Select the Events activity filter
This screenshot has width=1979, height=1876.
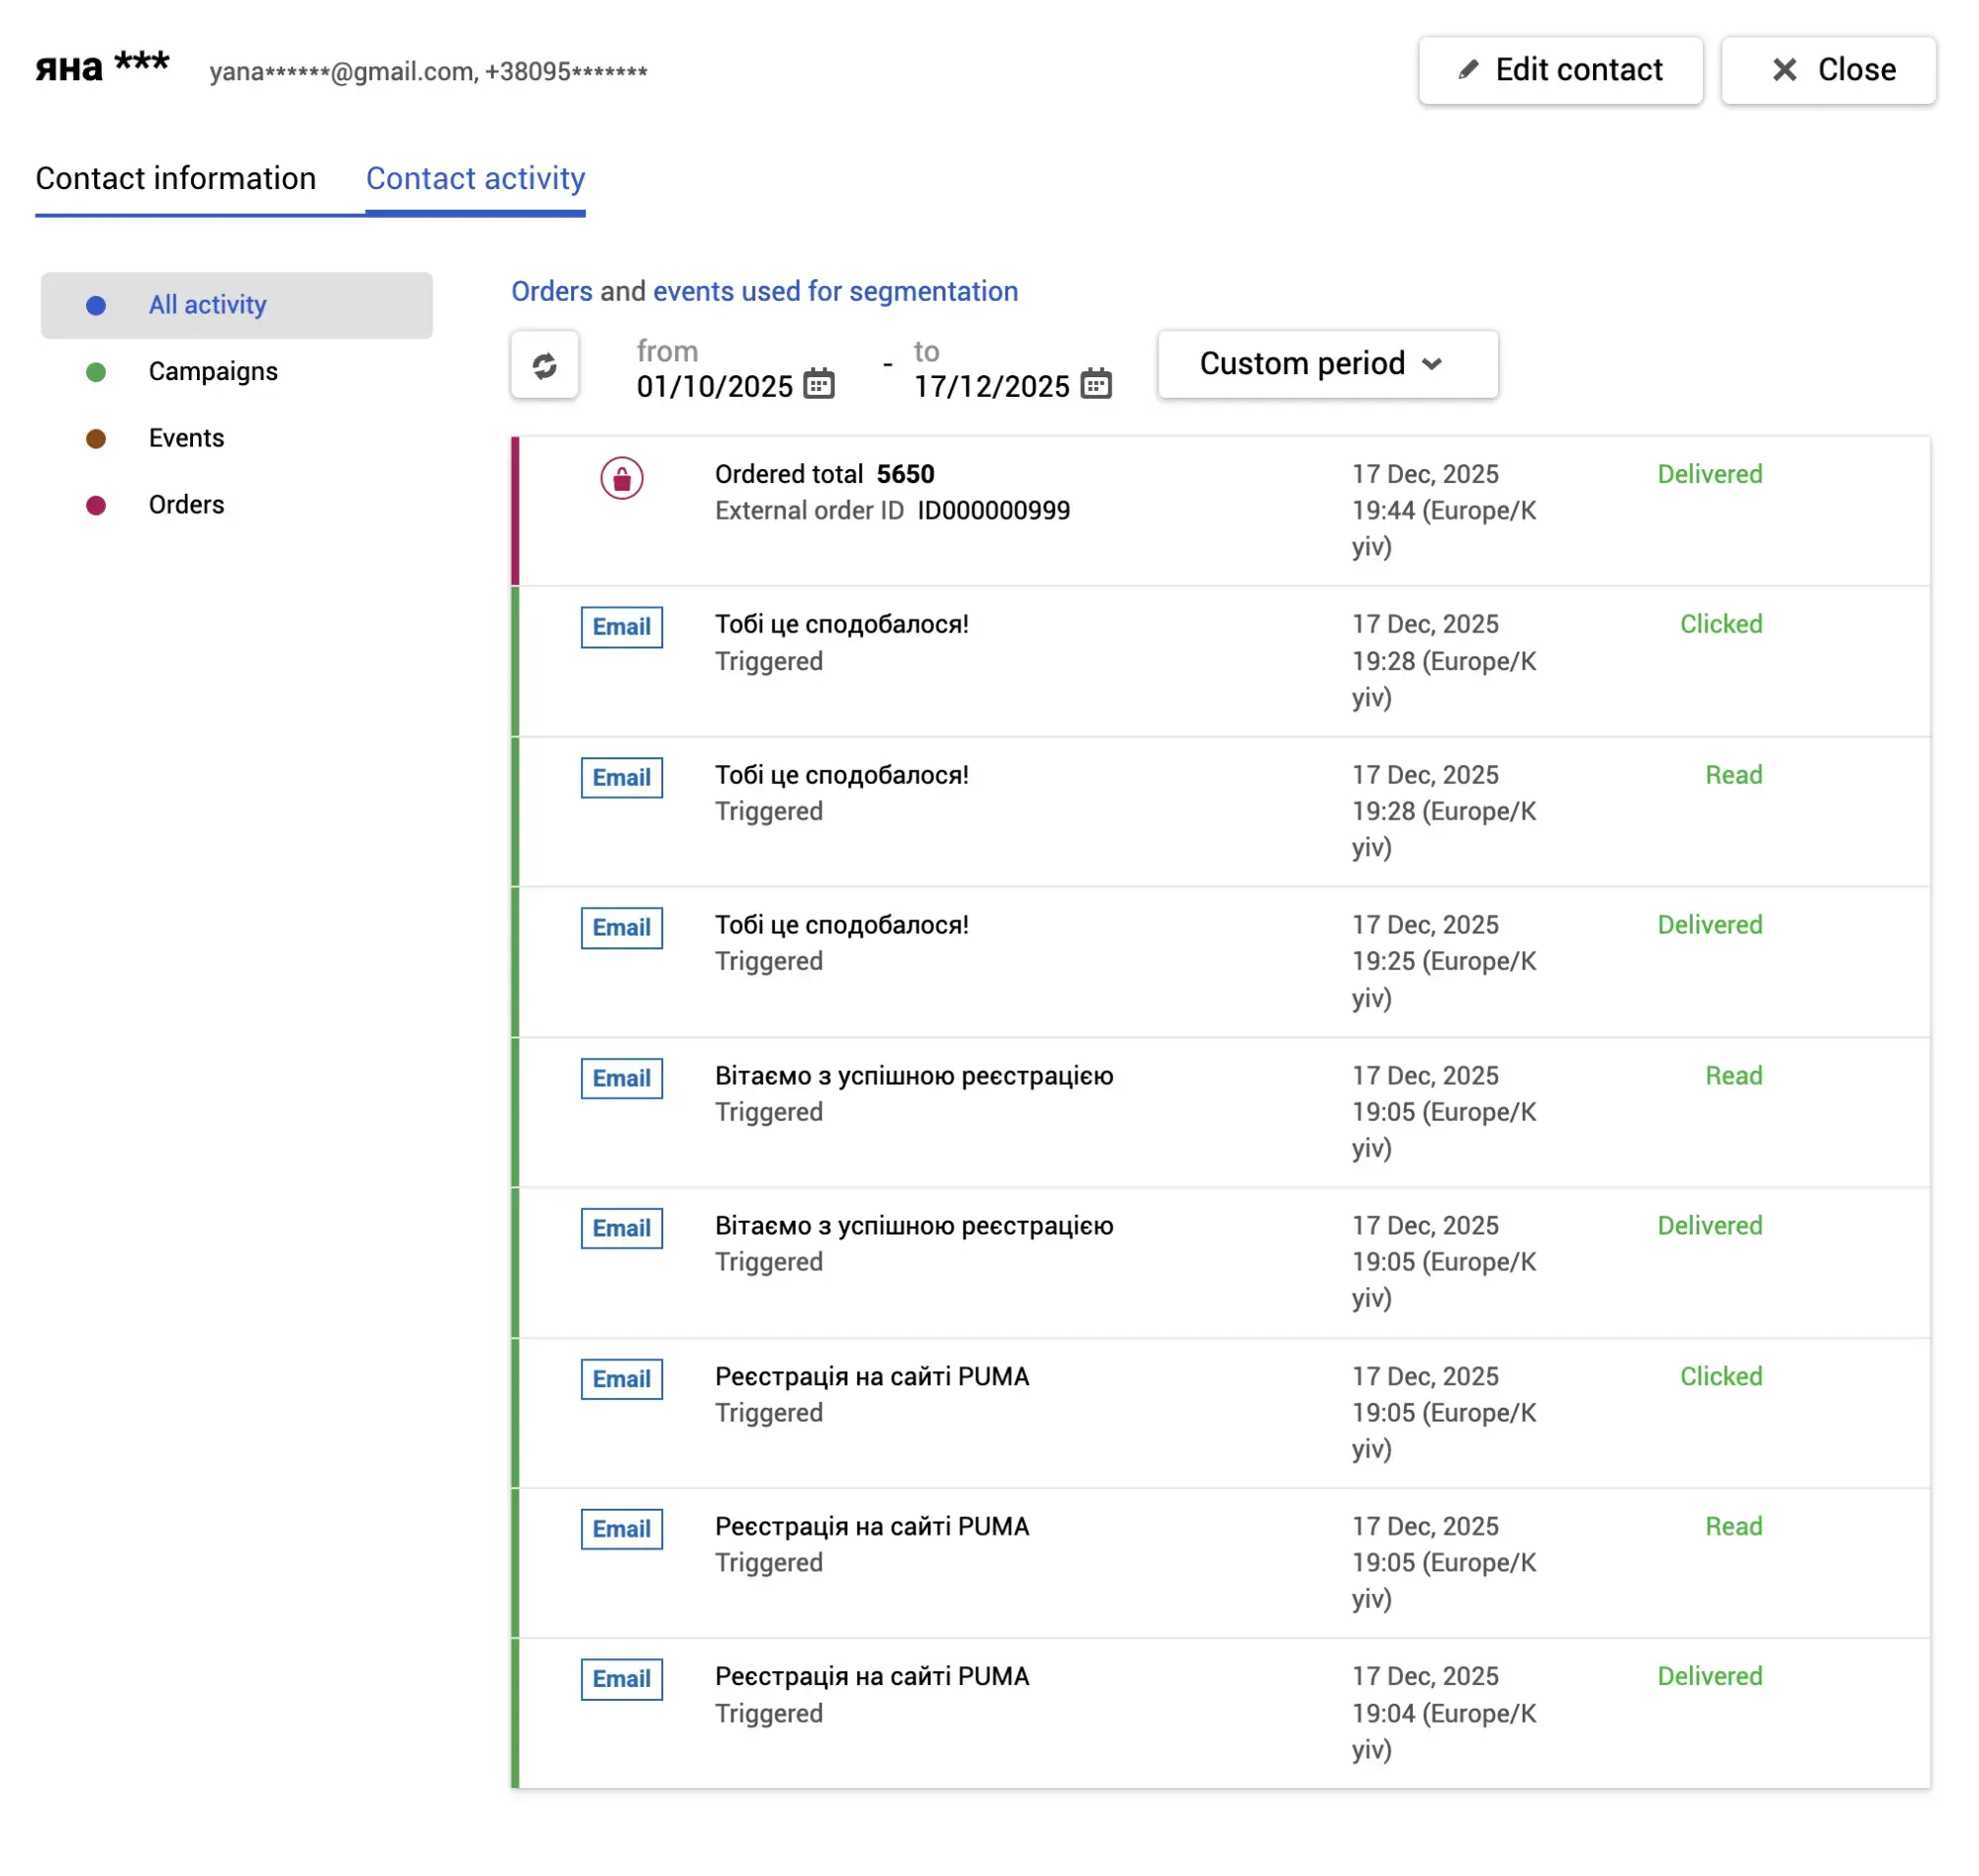(x=186, y=438)
